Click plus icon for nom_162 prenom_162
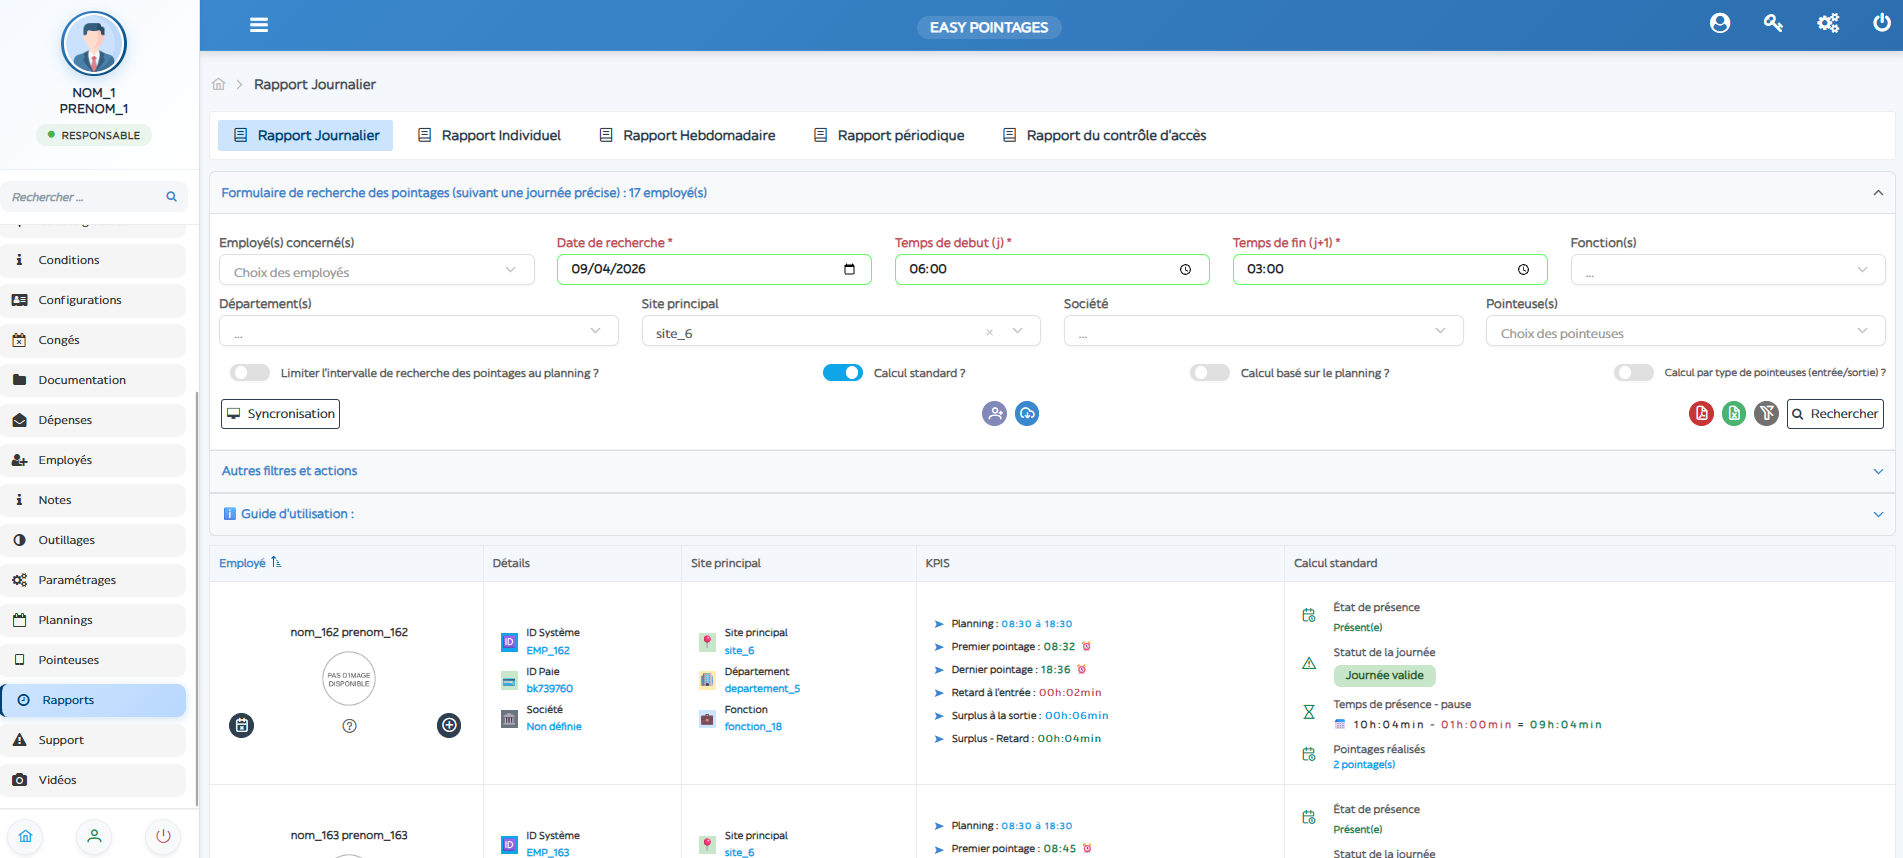This screenshot has width=1903, height=858. (449, 725)
